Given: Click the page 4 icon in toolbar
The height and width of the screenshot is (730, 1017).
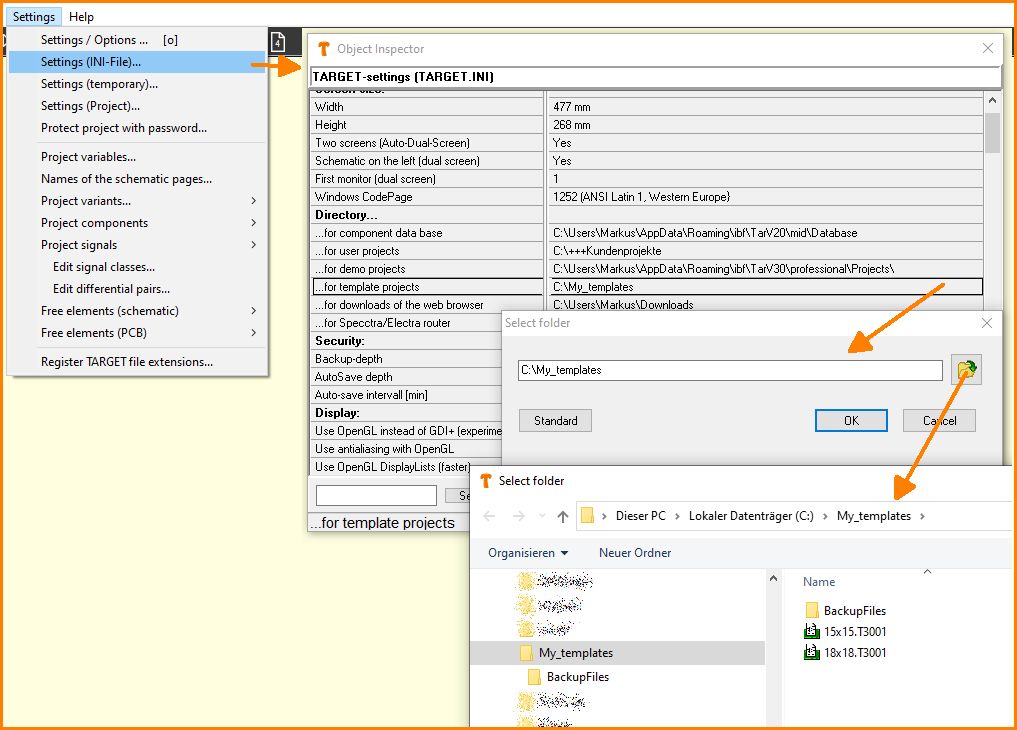Looking at the screenshot, I should (278, 42).
